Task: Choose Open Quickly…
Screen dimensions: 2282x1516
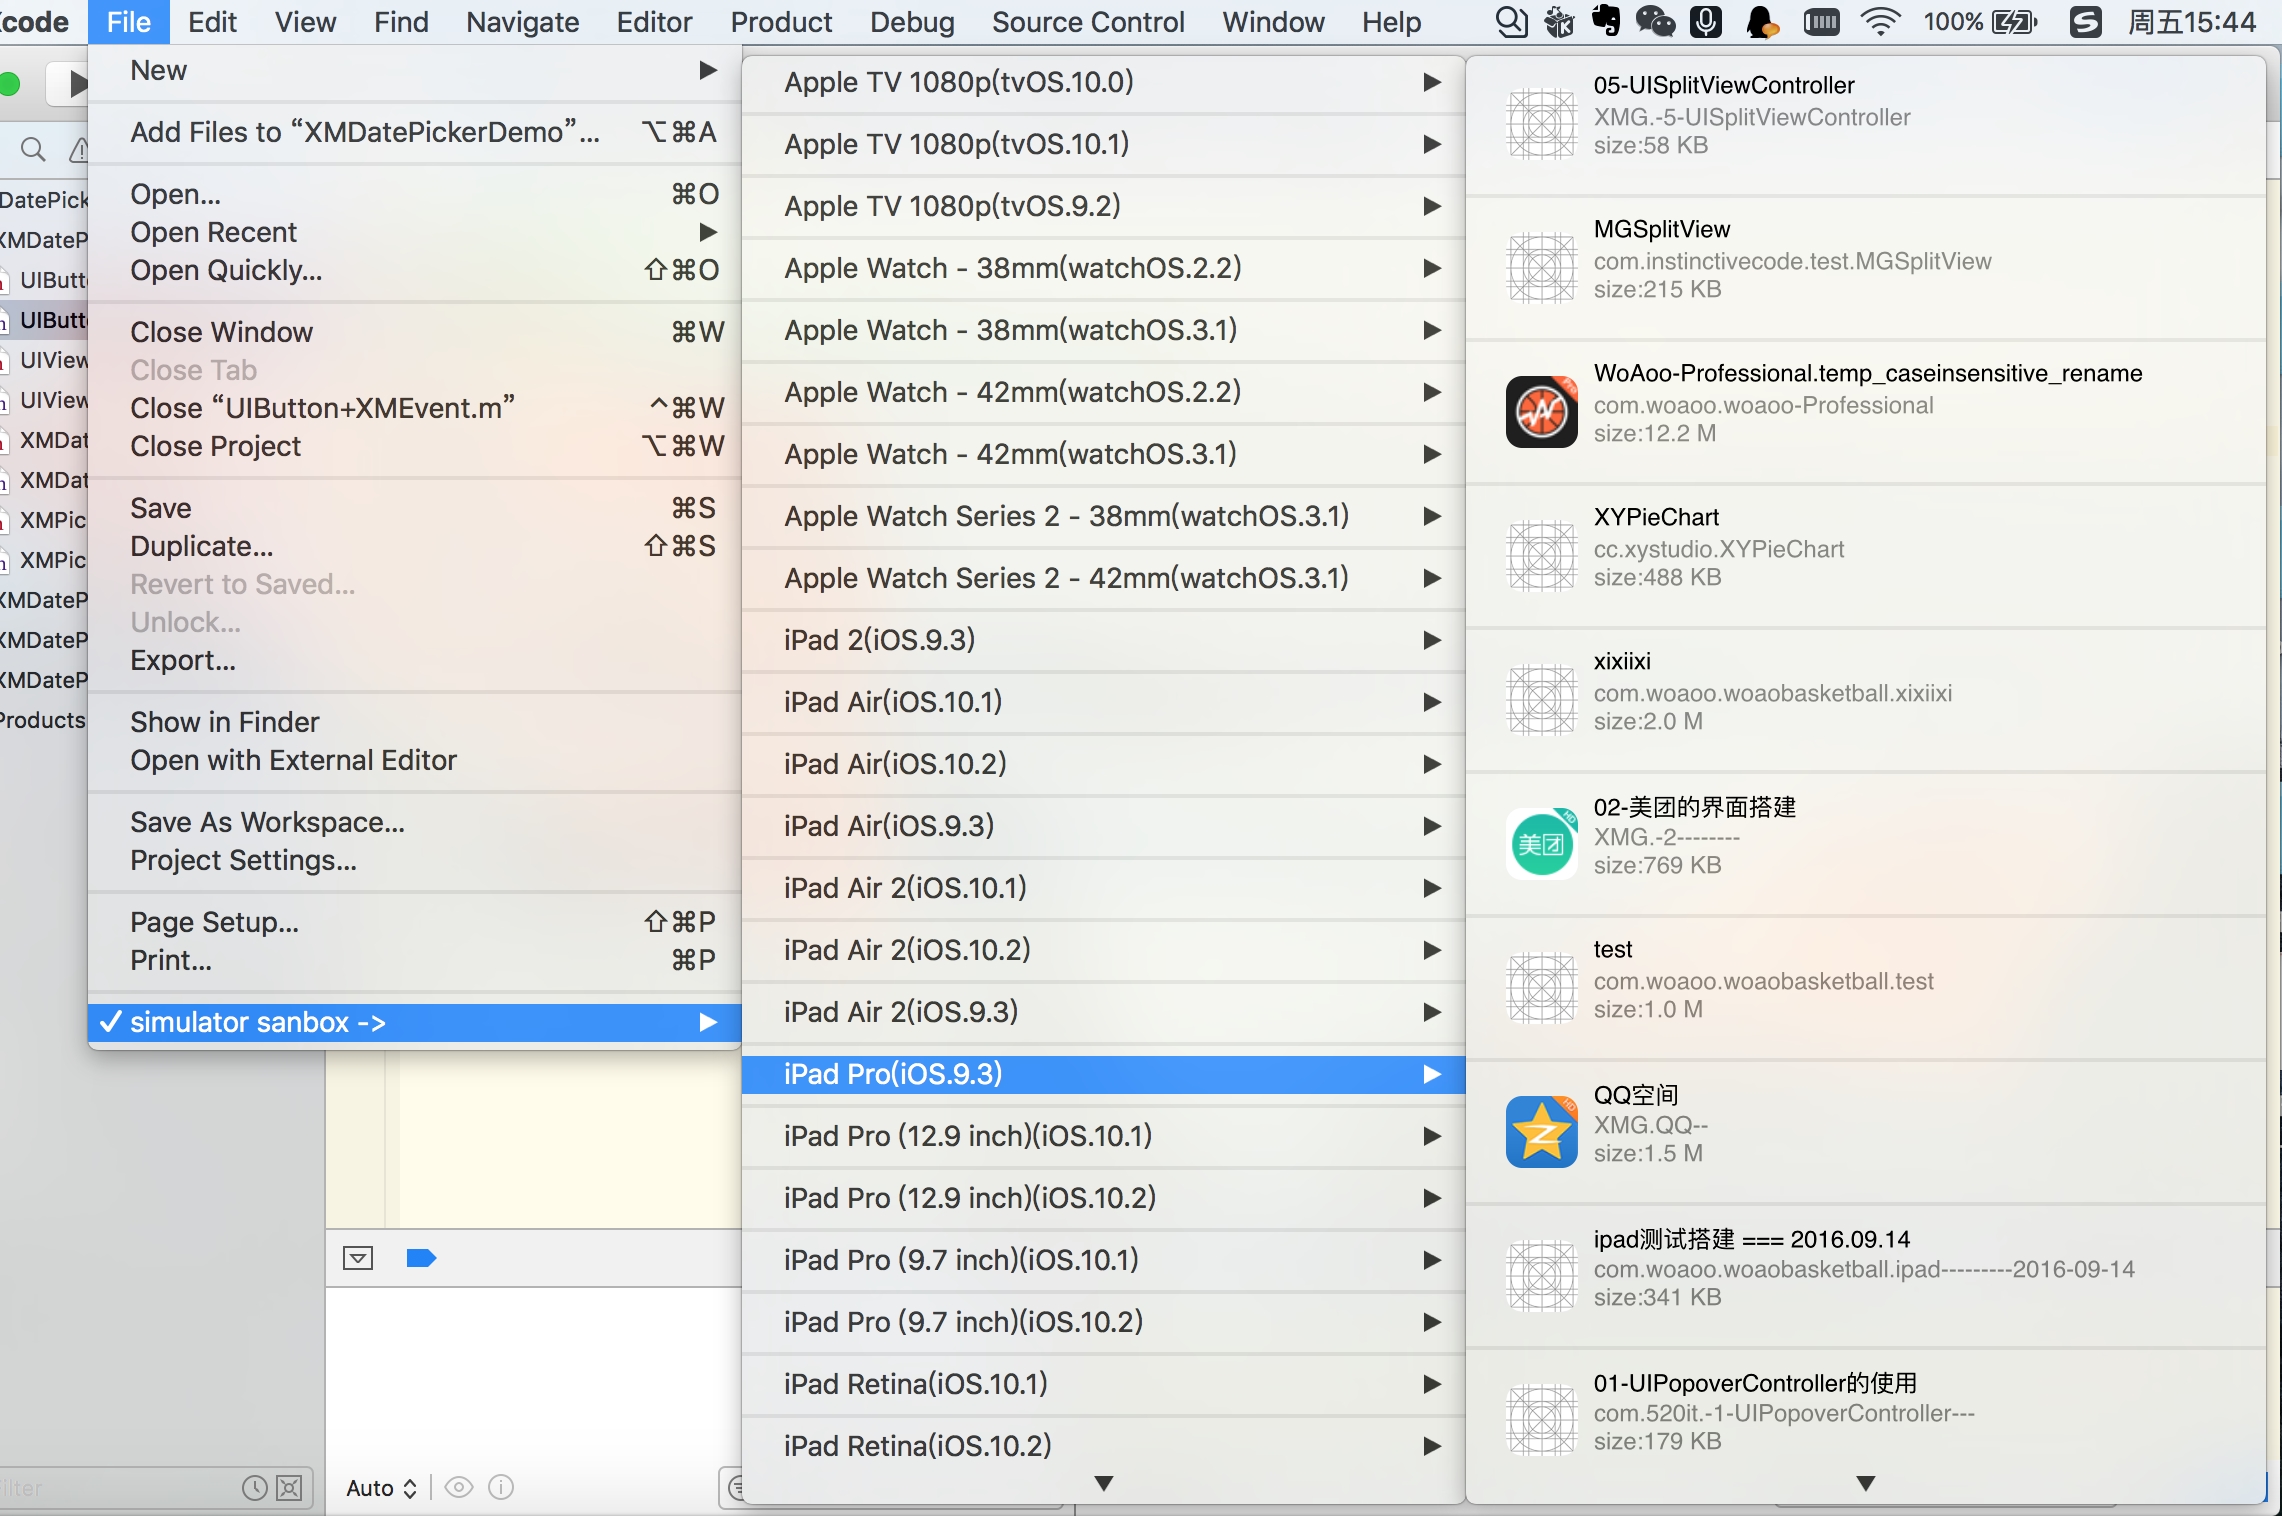Action: pyautogui.click(x=414, y=270)
